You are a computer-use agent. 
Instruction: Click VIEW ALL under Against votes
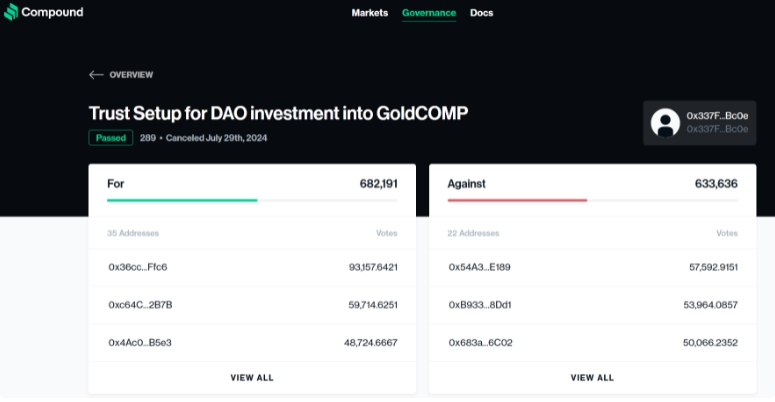pos(592,378)
